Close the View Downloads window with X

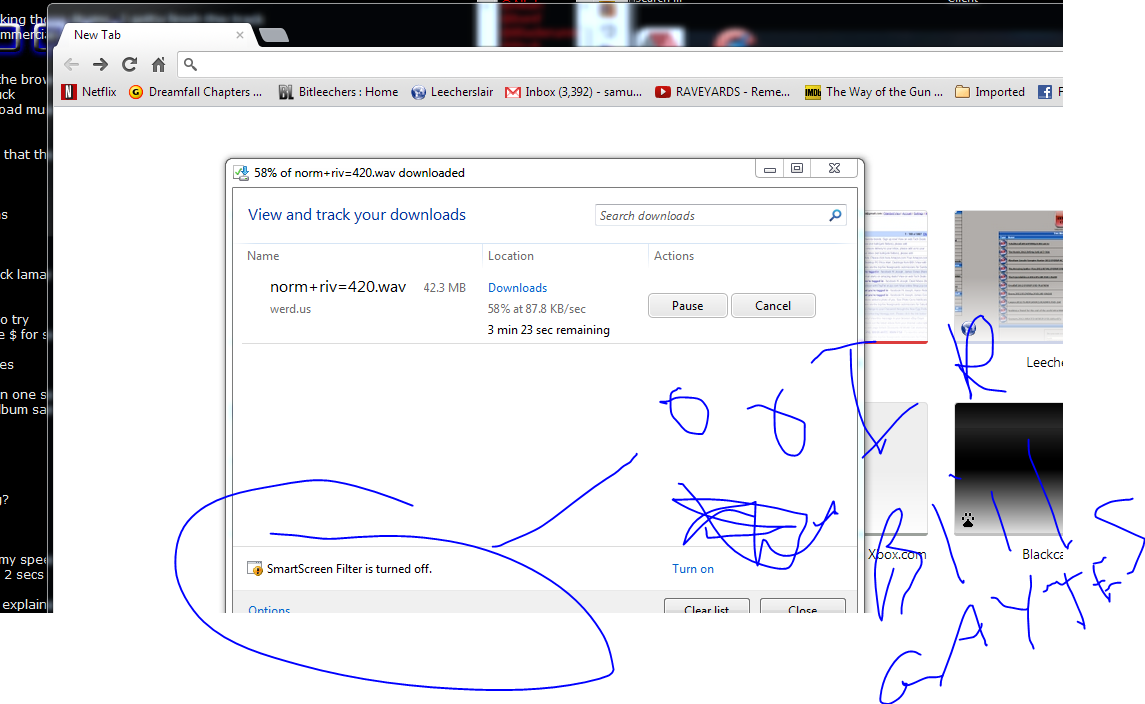(x=834, y=169)
